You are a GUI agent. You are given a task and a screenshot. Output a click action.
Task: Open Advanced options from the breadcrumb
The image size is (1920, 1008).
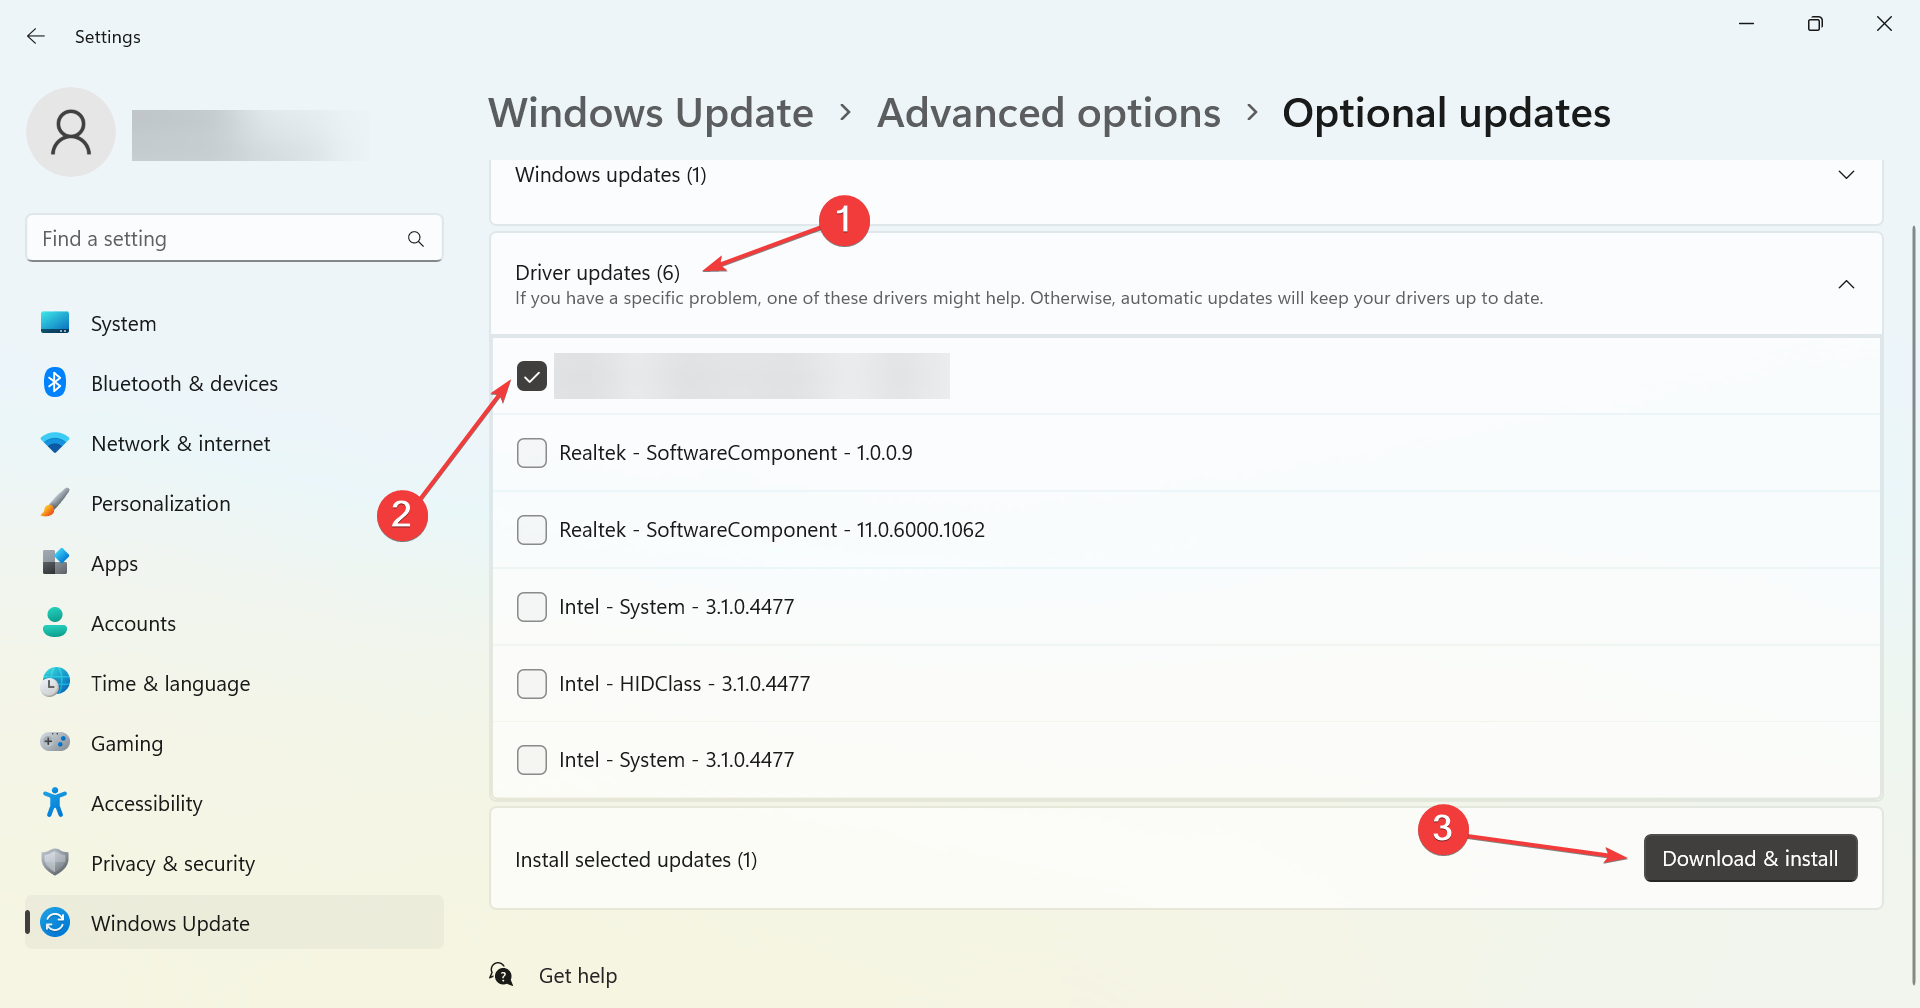tap(1048, 112)
